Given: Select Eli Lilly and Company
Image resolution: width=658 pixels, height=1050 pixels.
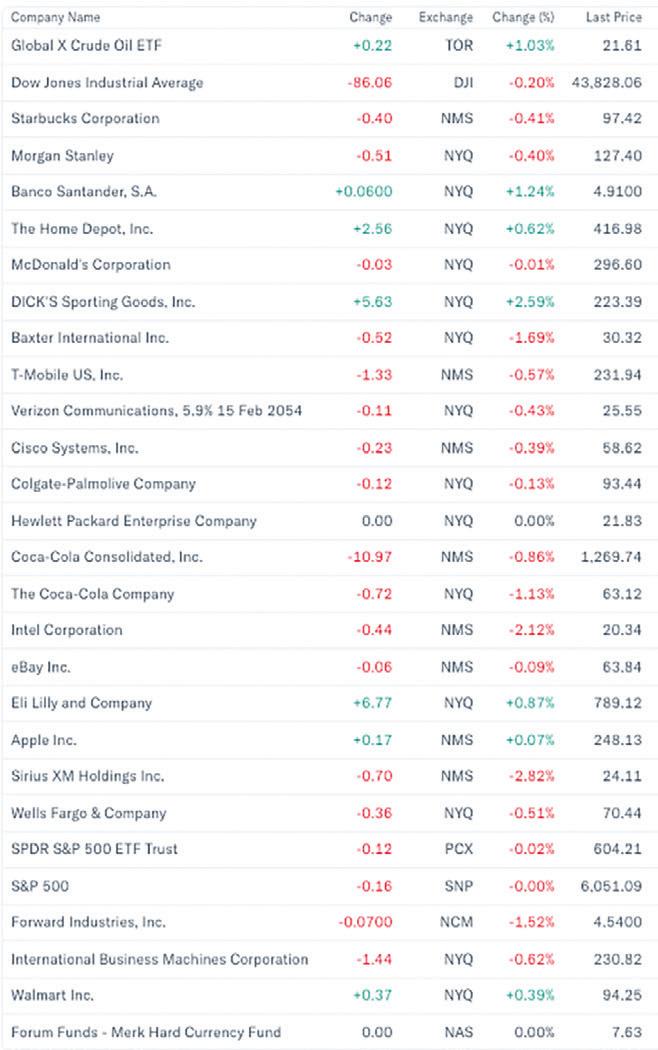Looking at the screenshot, I should (x=81, y=703).
